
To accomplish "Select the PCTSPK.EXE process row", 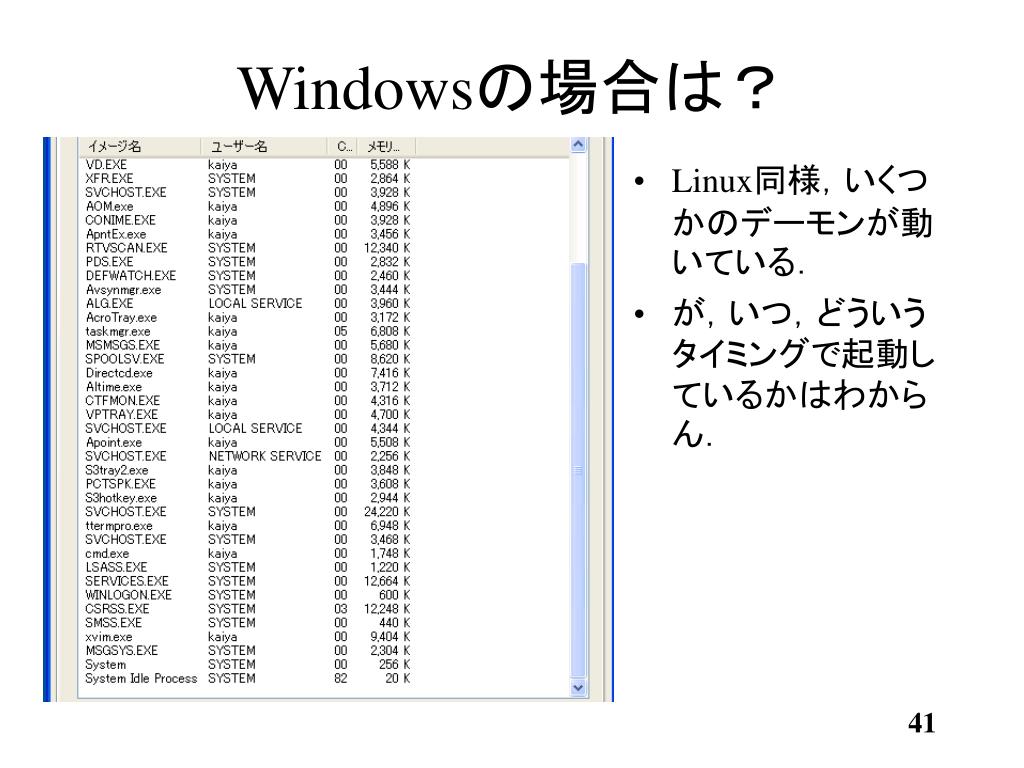I will [x=248, y=485].
